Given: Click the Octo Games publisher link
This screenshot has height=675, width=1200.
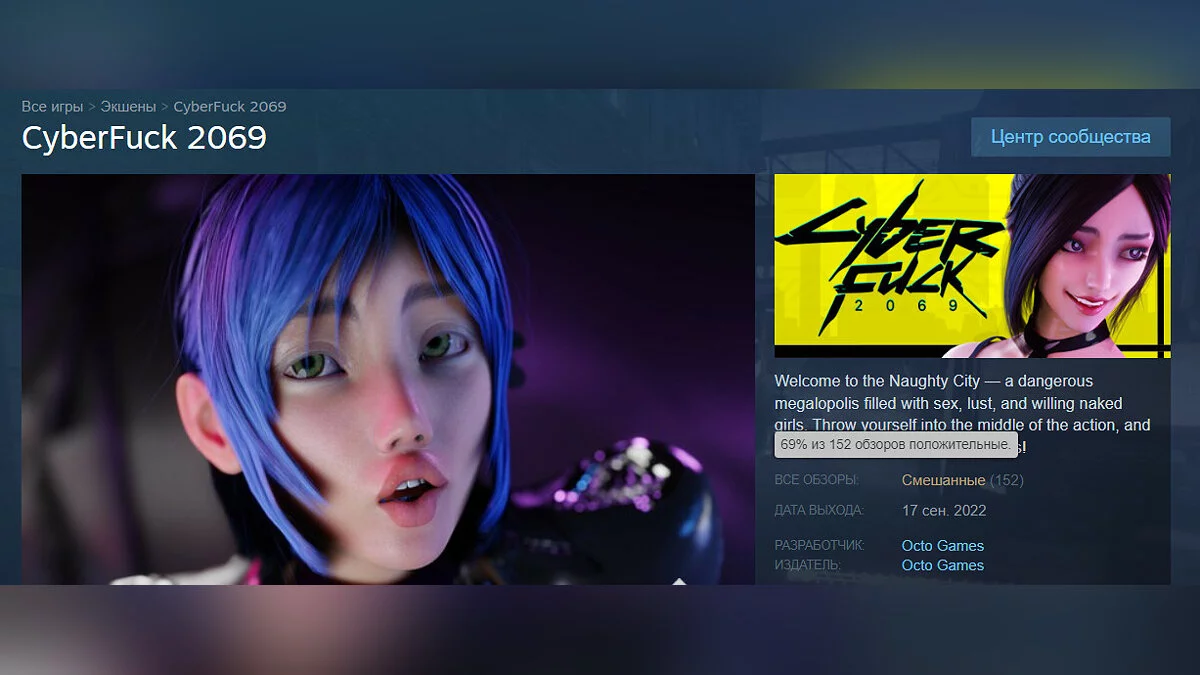Looking at the screenshot, I should 942,565.
